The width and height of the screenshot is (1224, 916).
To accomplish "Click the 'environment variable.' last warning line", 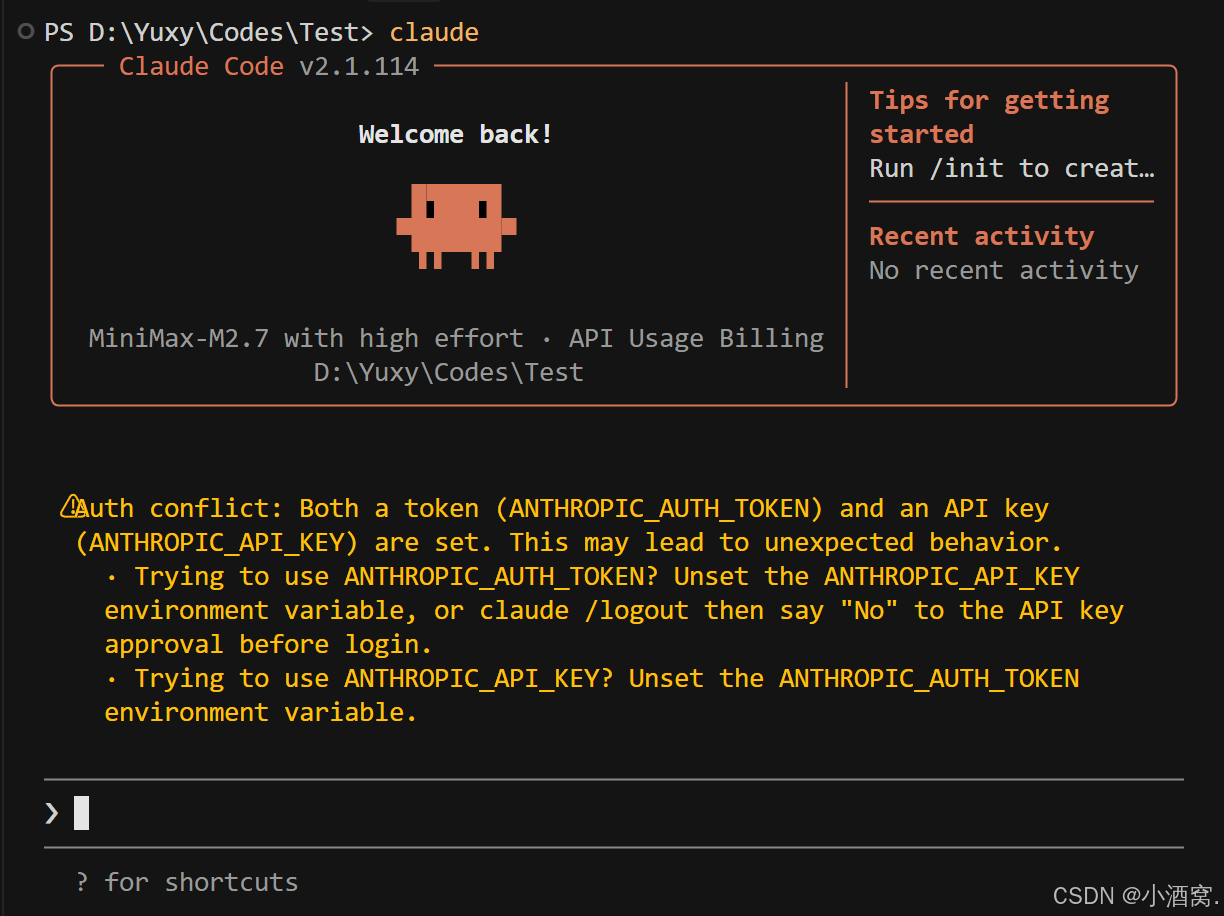I will pos(261,712).
